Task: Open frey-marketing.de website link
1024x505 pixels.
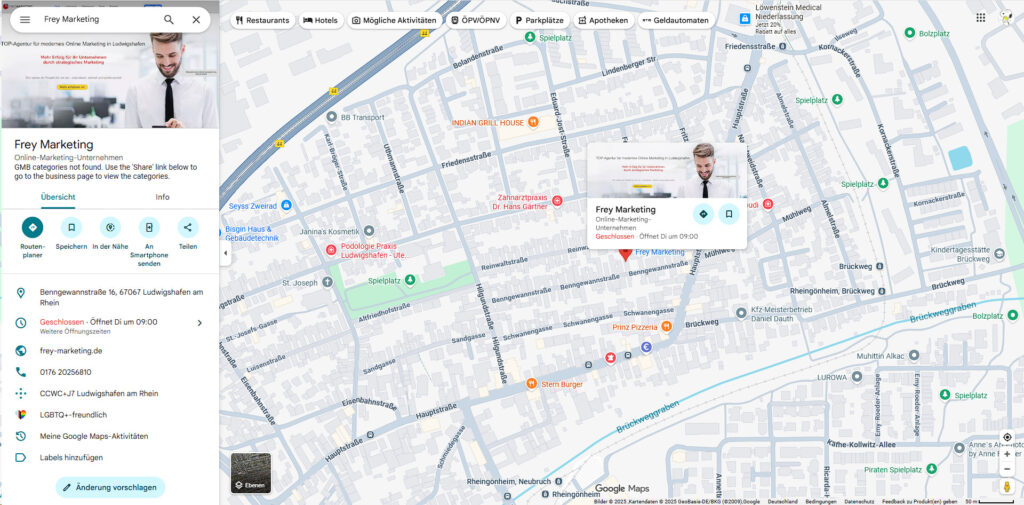Action: coord(70,351)
